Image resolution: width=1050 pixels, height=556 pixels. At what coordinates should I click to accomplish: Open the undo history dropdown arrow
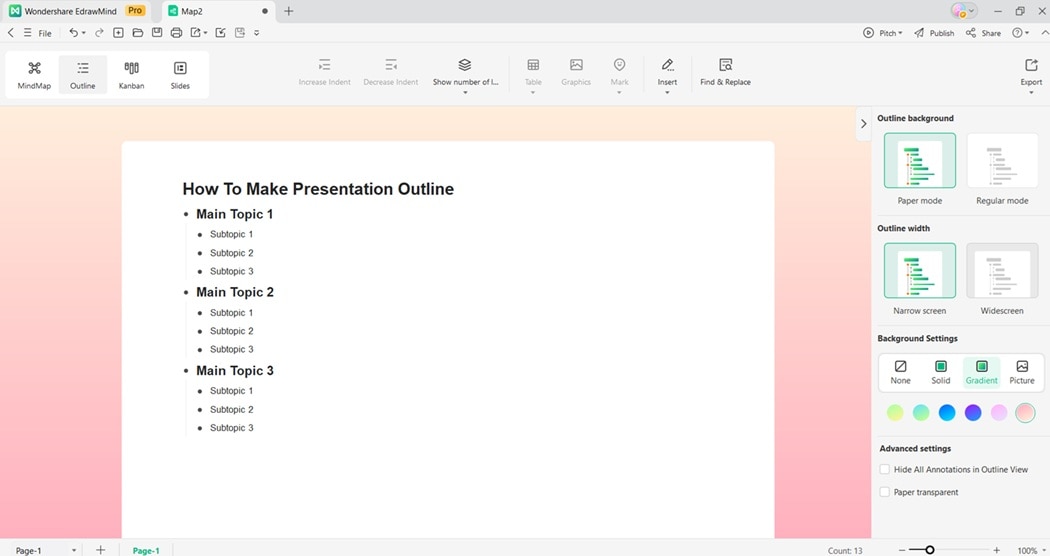pos(84,33)
